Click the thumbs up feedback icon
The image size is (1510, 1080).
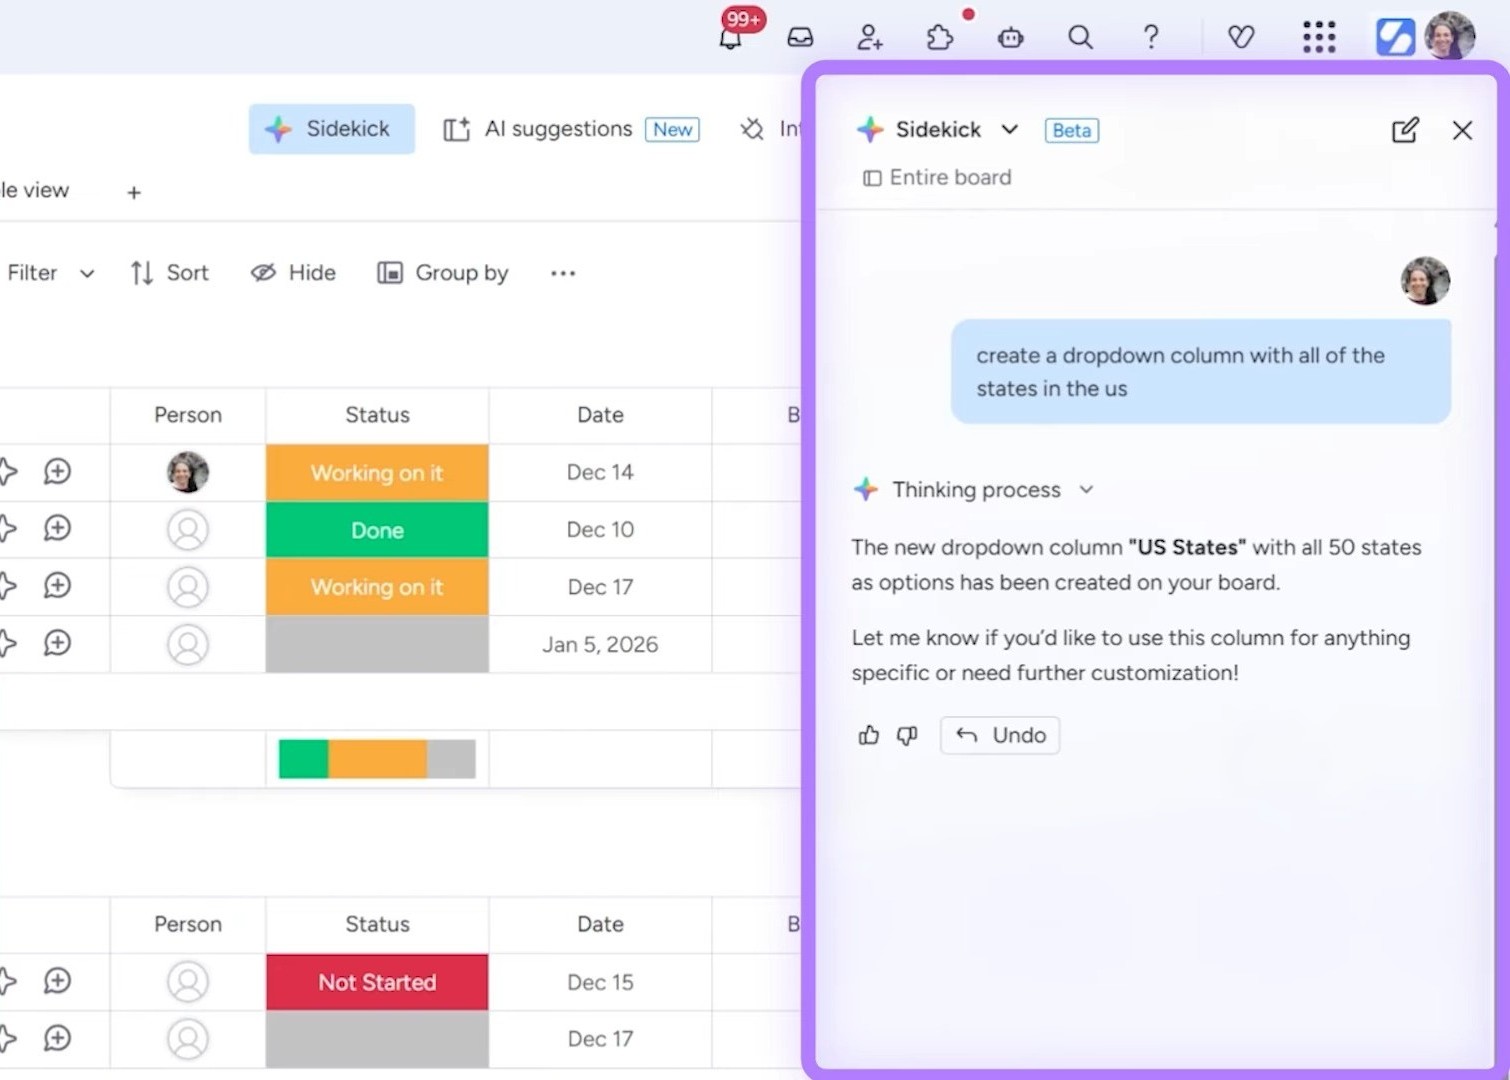[868, 736]
